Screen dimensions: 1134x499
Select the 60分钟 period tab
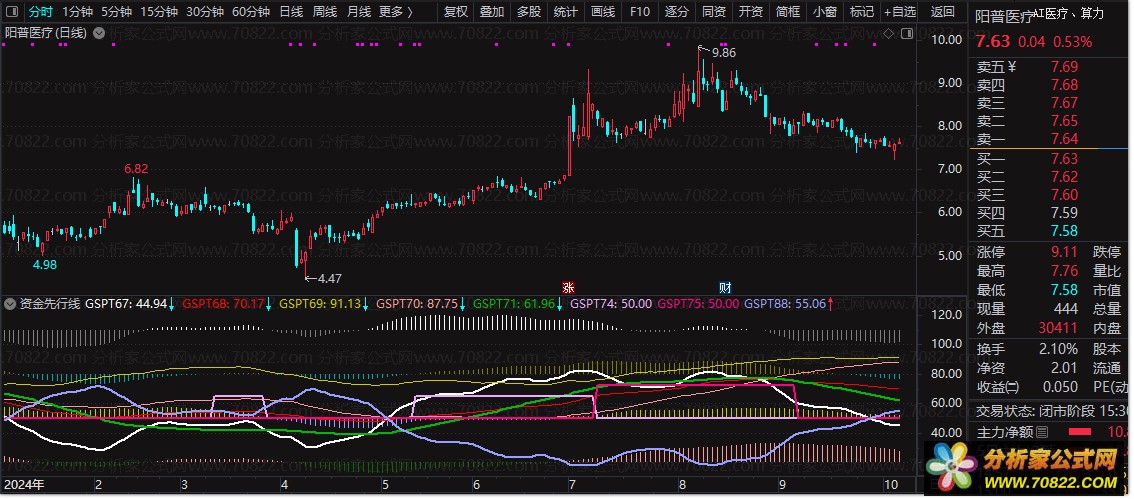click(250, 12)
